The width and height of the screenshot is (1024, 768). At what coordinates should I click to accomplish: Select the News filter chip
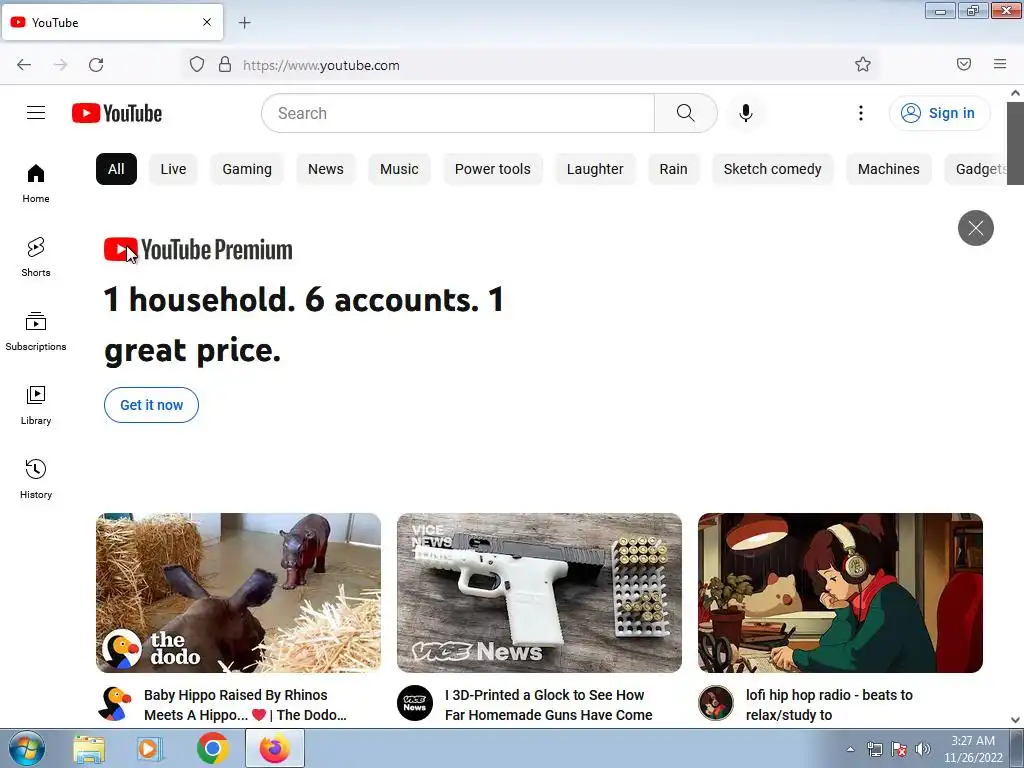pyautogui.click(x=326, y=169)
